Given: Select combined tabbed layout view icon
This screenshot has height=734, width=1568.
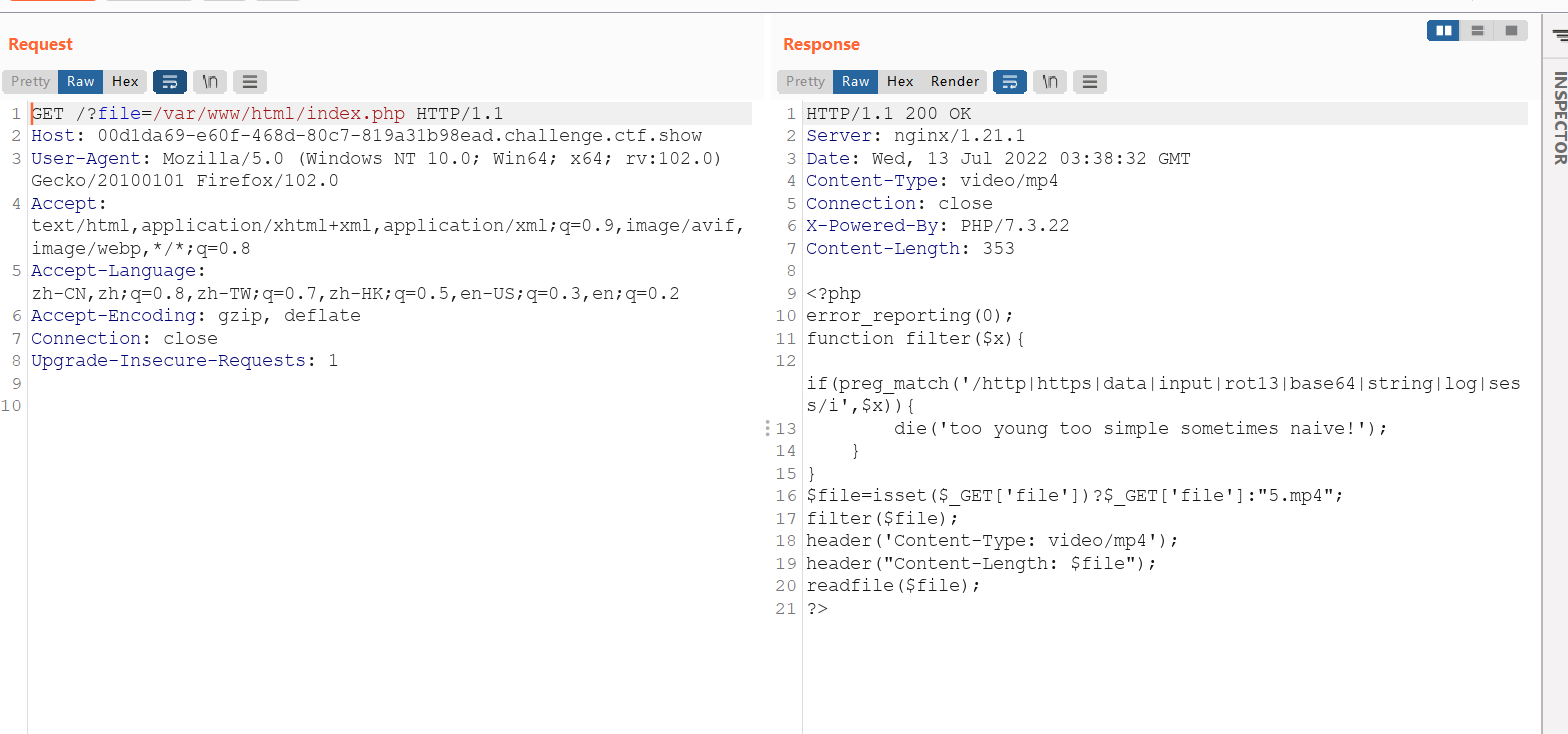Looking at the screenshot, I should click(1511, 31).
